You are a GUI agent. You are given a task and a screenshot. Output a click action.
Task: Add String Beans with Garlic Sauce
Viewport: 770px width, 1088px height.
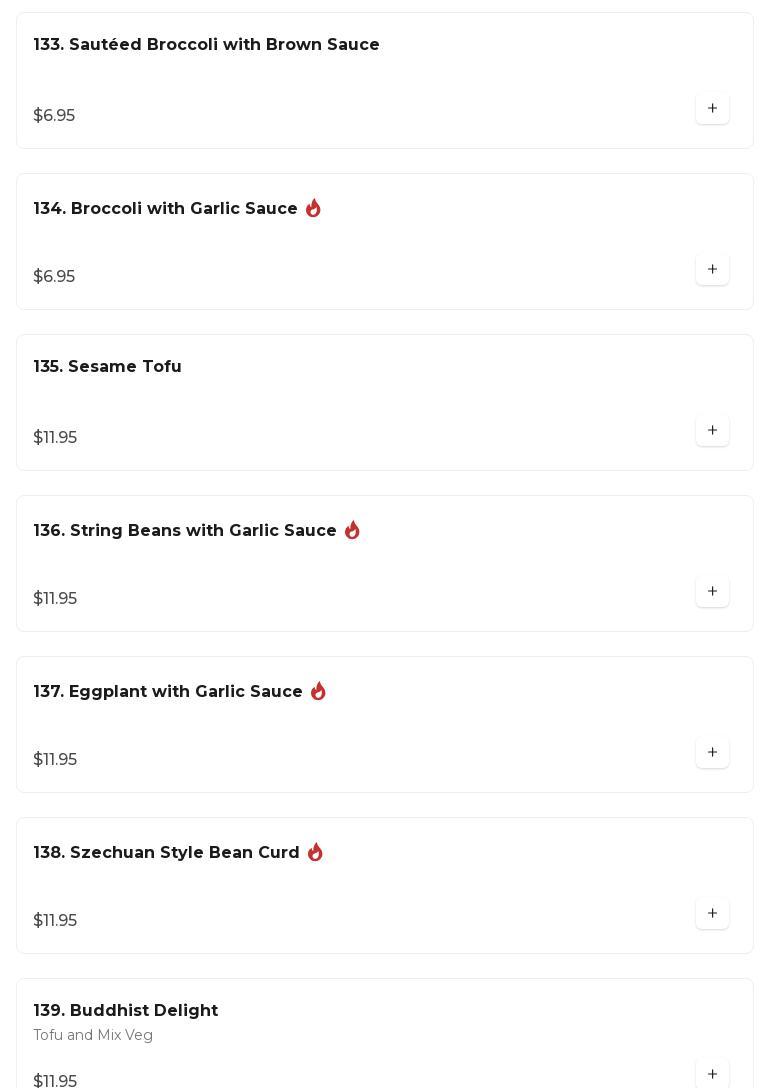pos(712,591)
